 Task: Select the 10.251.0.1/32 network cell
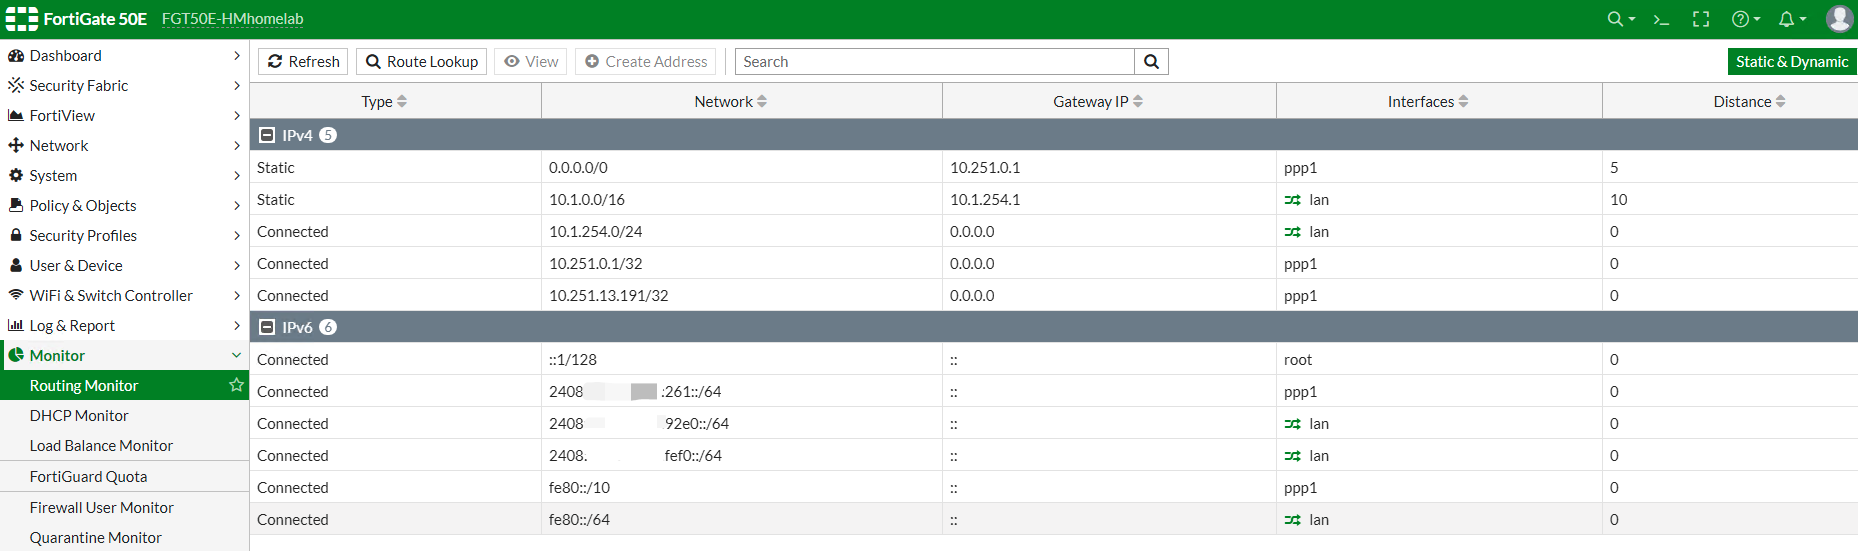pyautogui.click(x=742, y=264)
